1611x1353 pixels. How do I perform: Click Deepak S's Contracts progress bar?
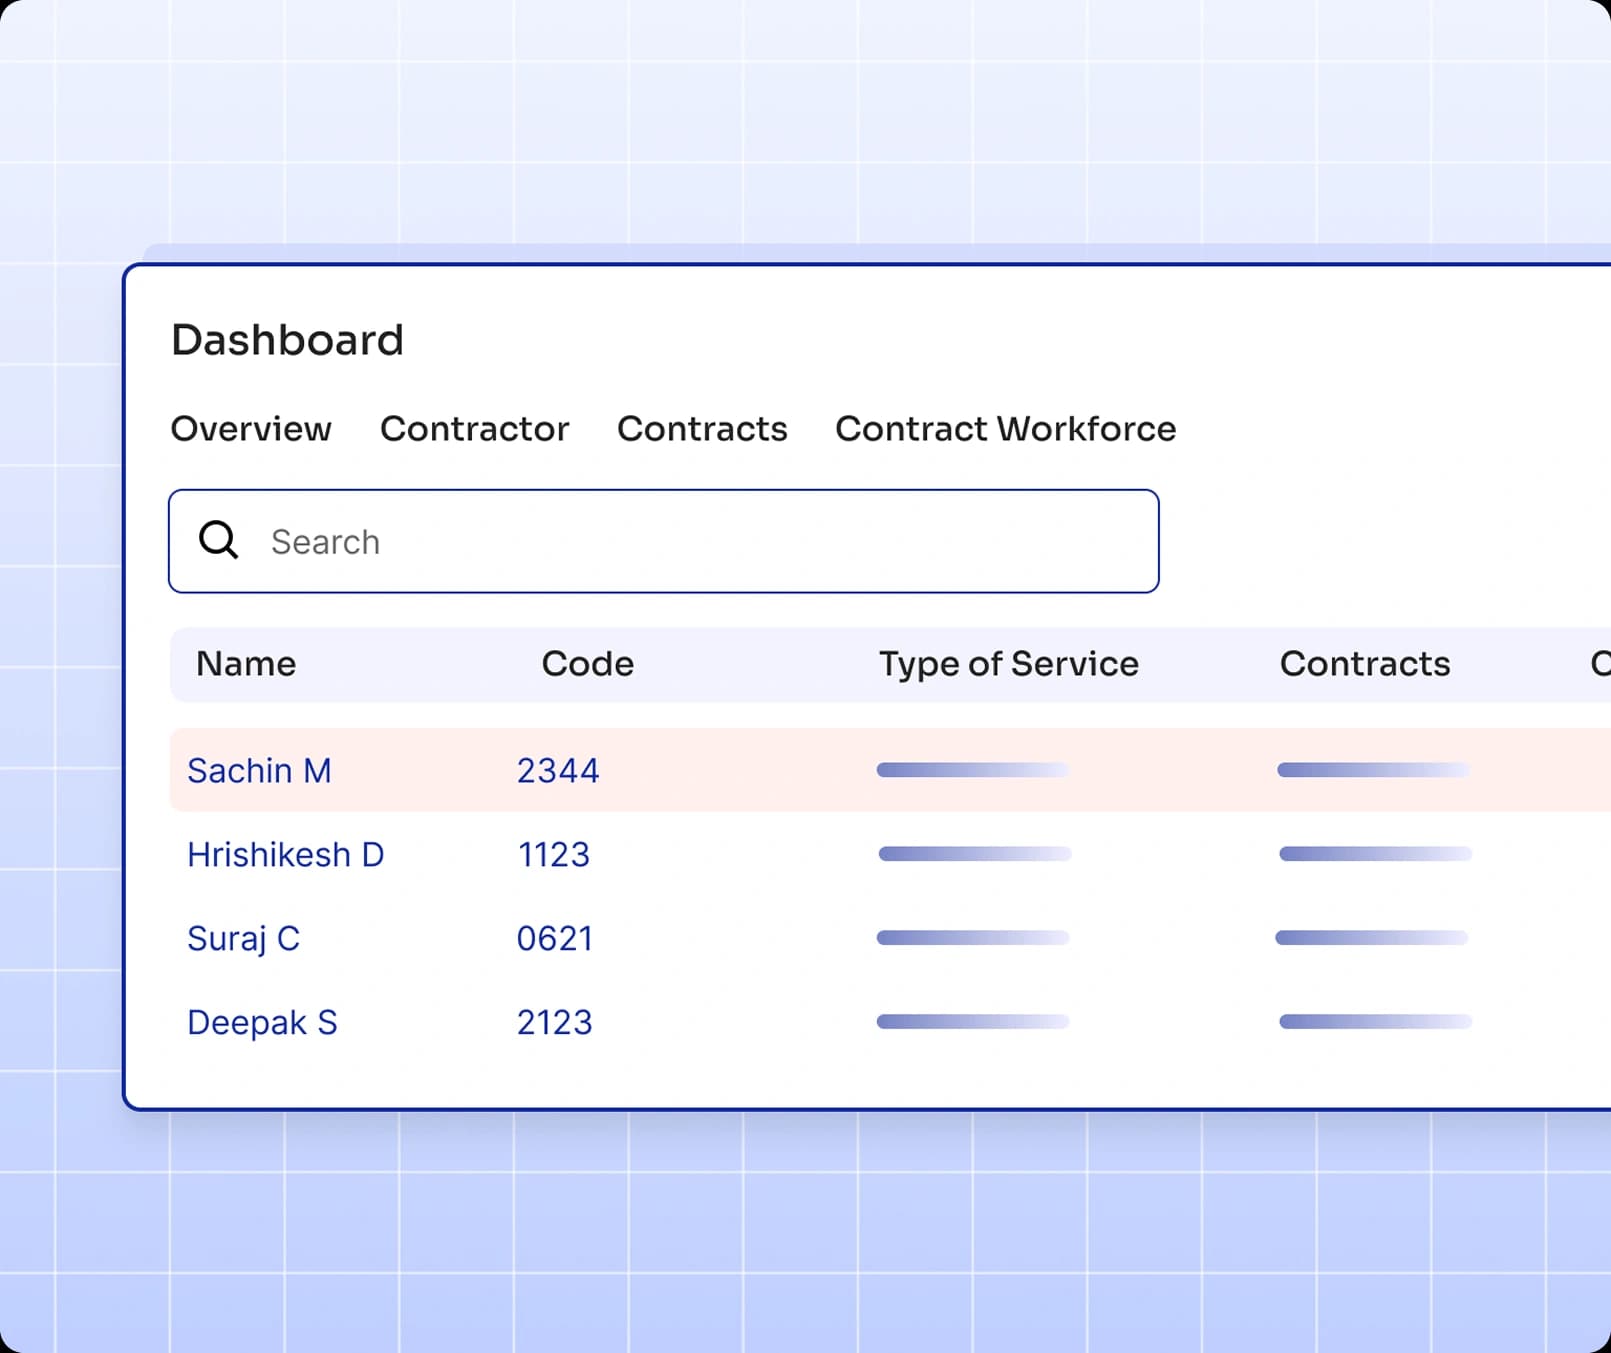(x=1372, y=1022)
